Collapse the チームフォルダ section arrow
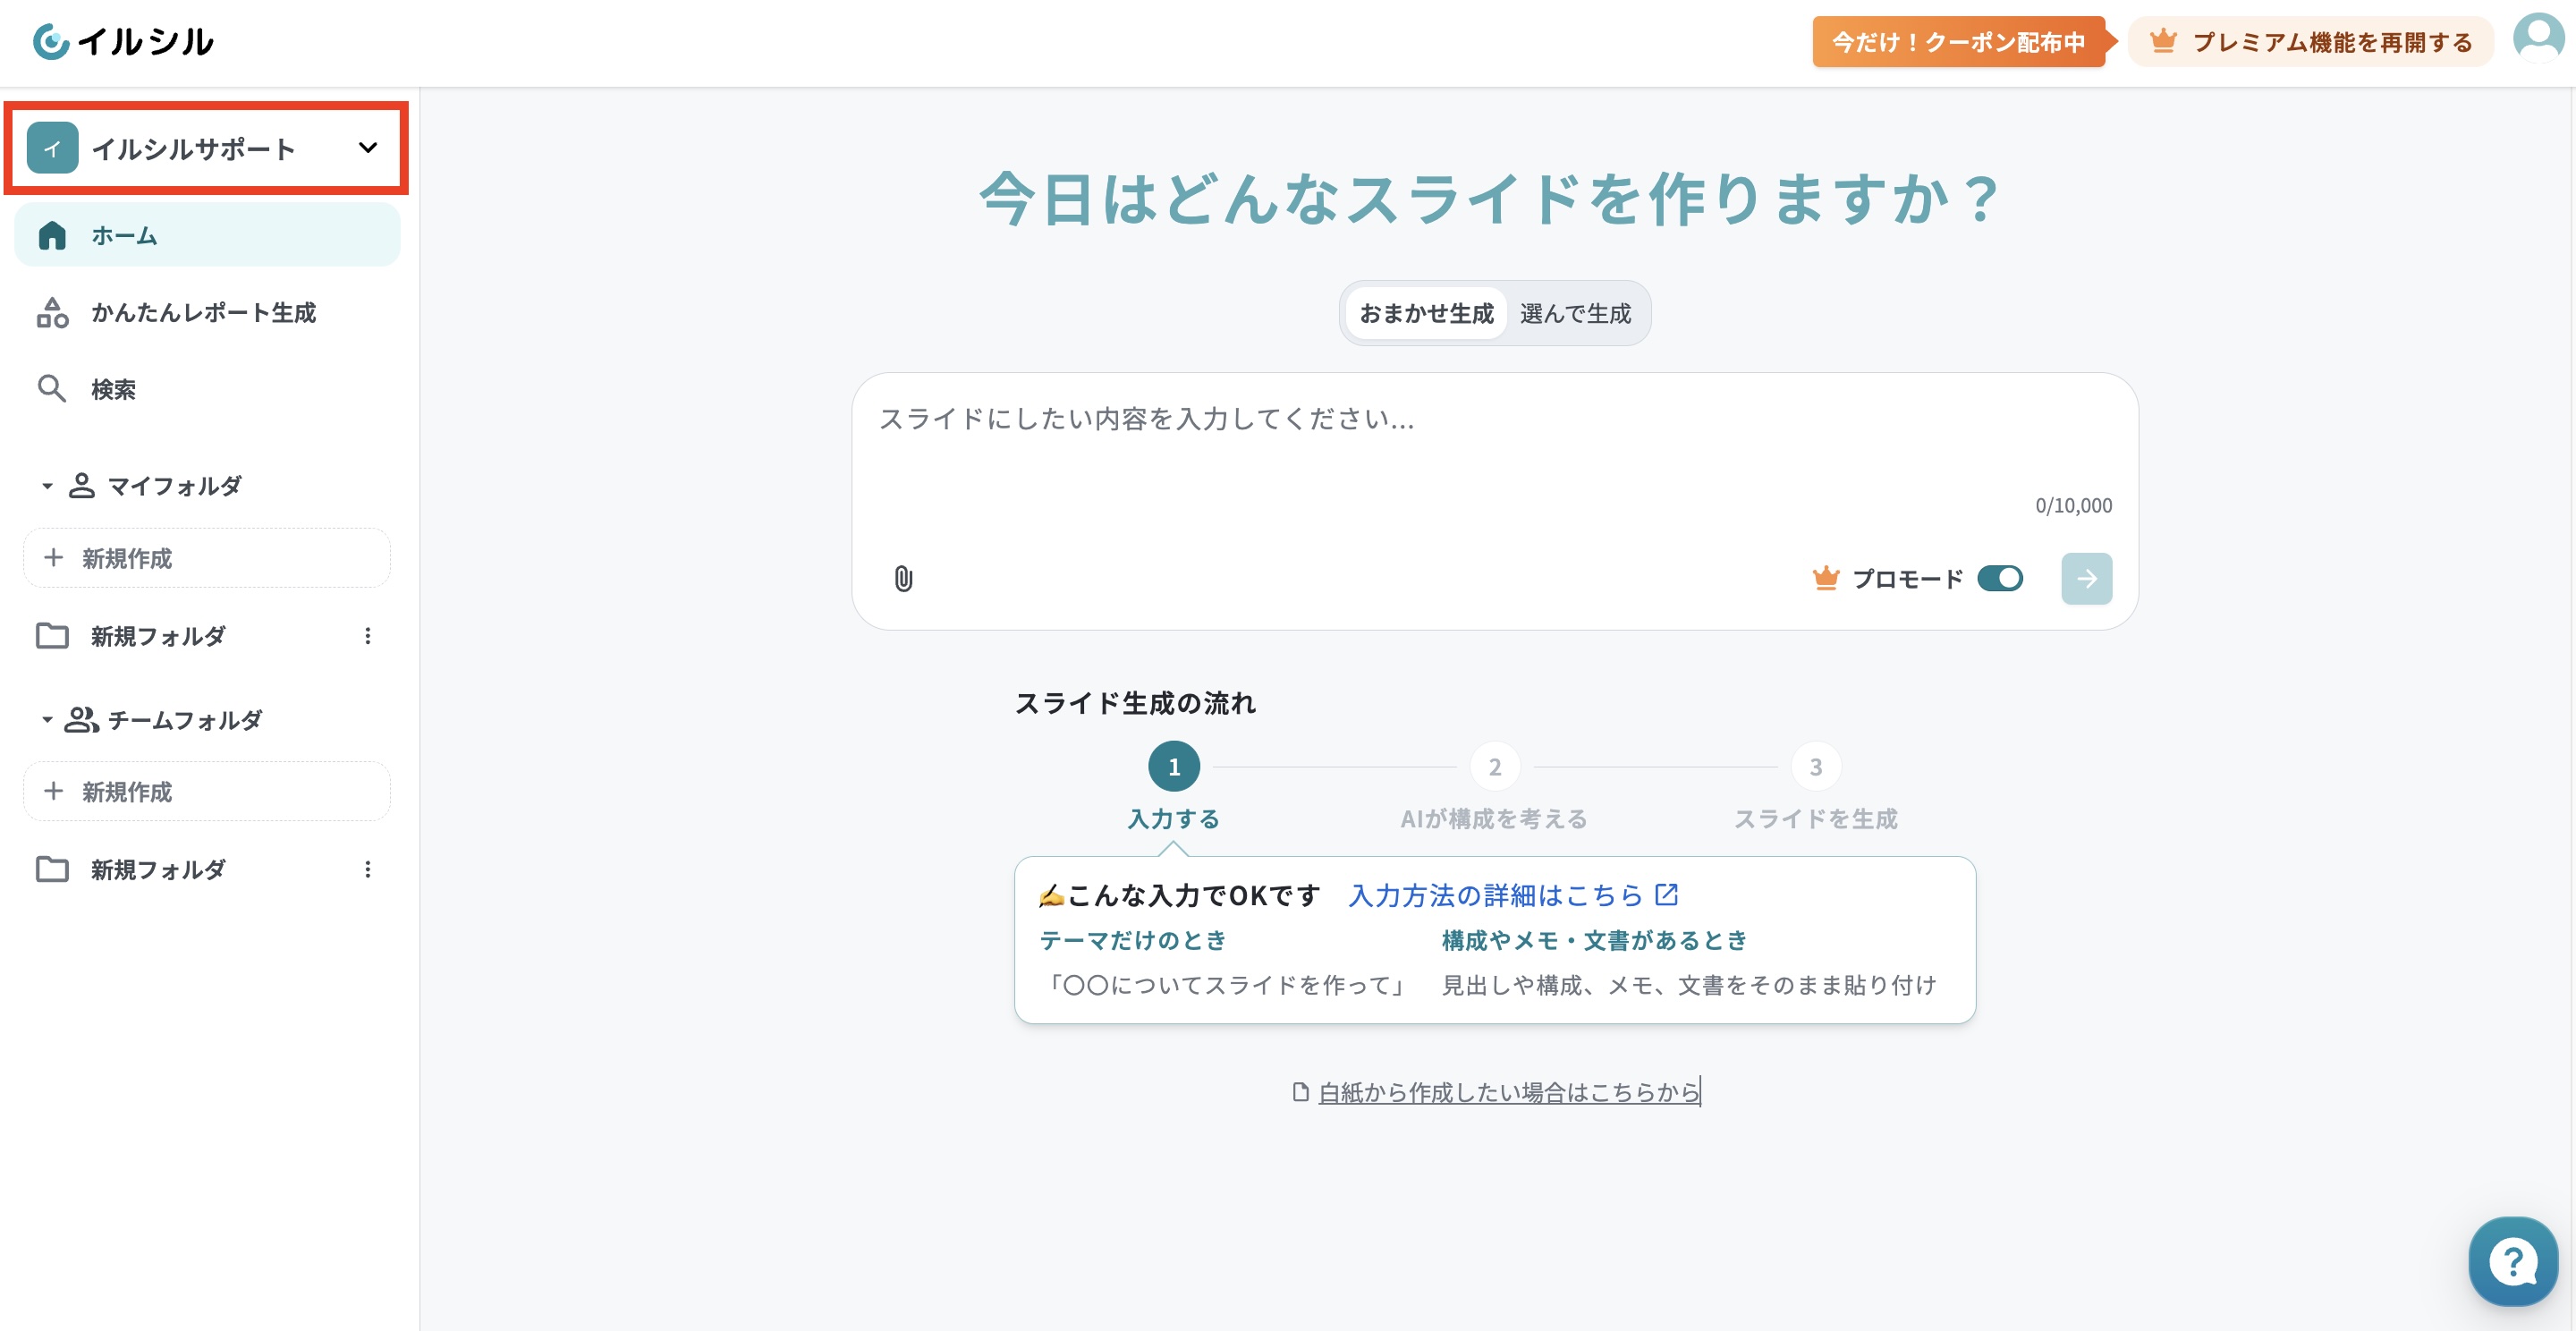The width and height of the screenshot is (2576, 1331). click(46, 720)
